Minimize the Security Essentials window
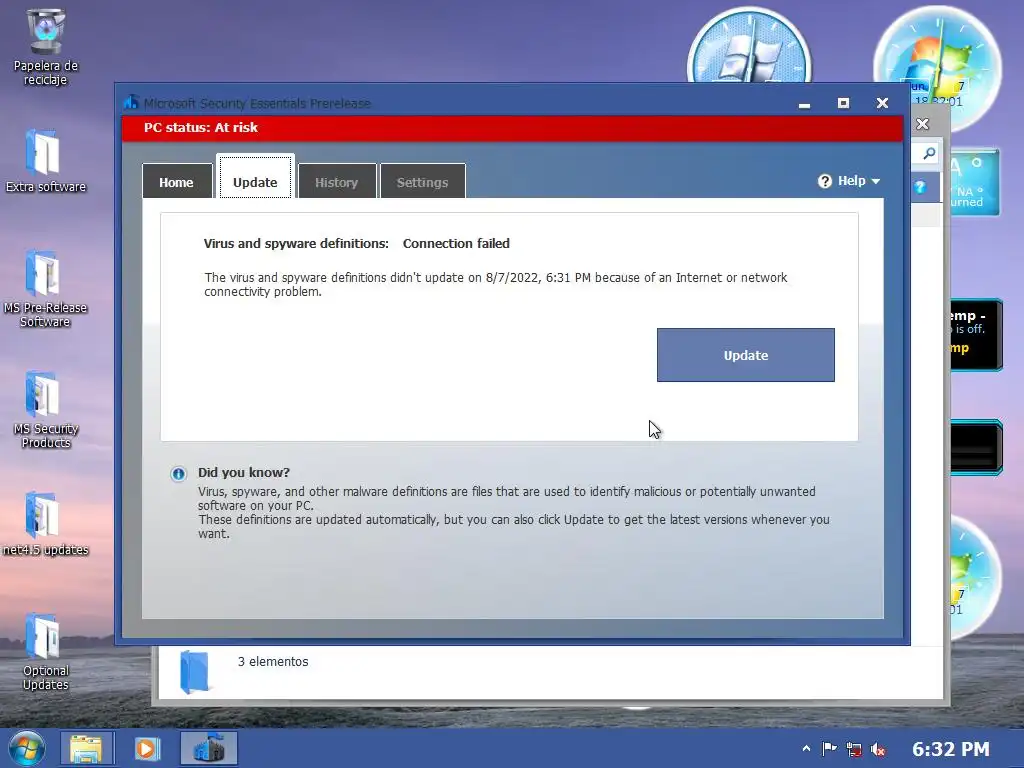1024x768 pixels. coord(805,103)
